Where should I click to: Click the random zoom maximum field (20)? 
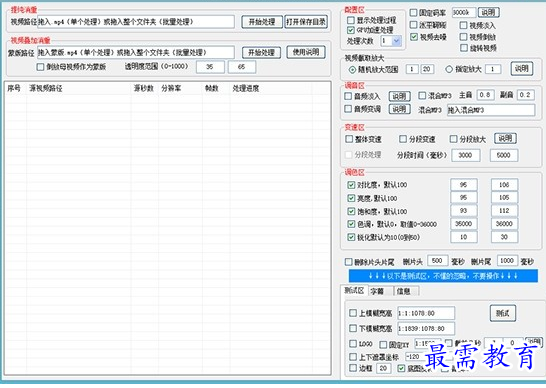[x=427, y=69]
